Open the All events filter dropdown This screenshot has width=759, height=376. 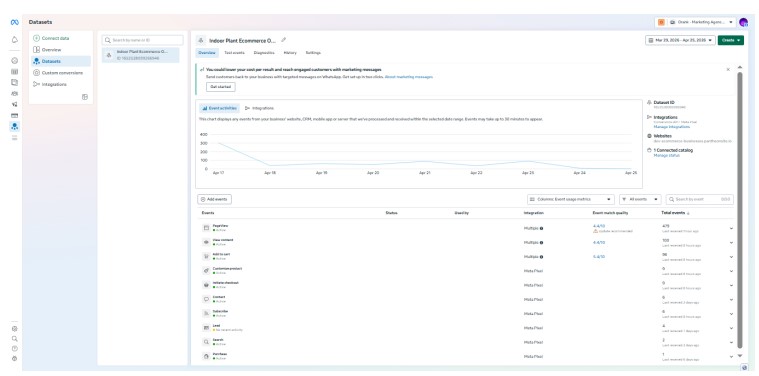click(x=640, y=199)
